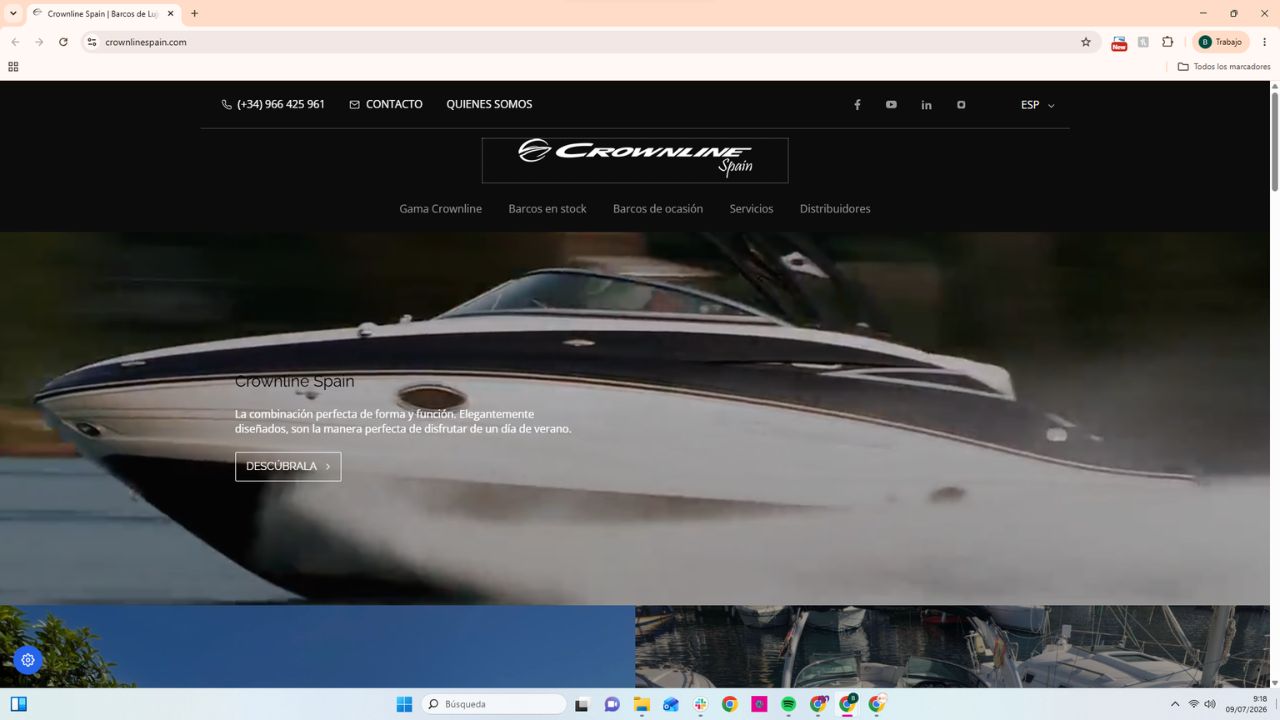Open the Windows Start menu

point(404,704)
